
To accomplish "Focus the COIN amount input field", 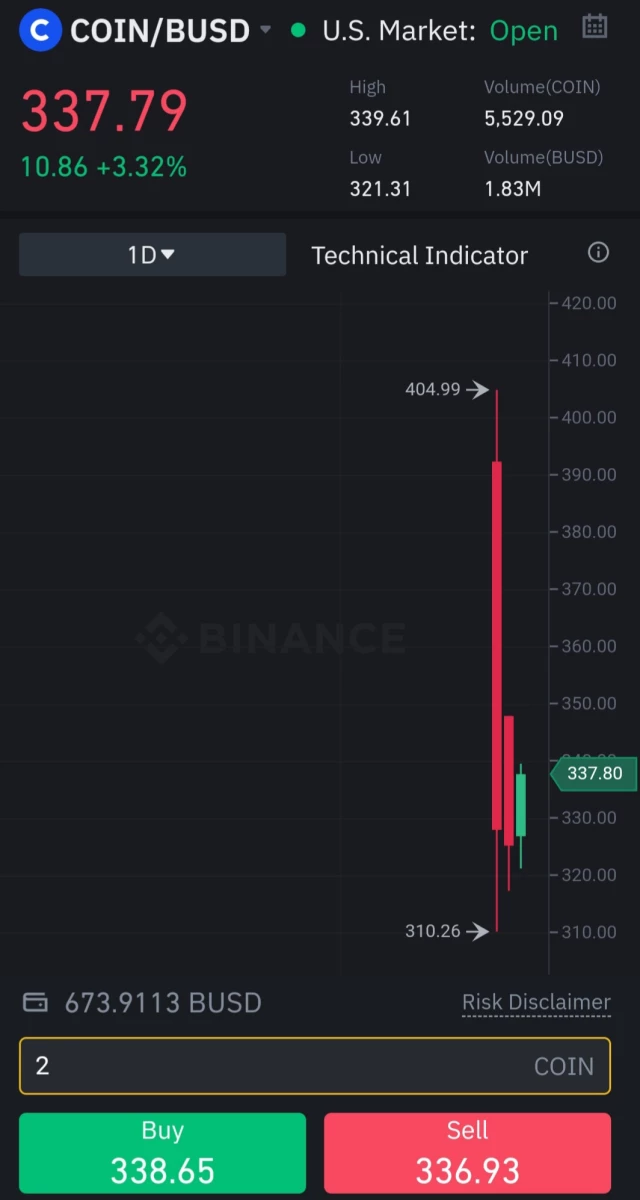I will (315, 1066).
